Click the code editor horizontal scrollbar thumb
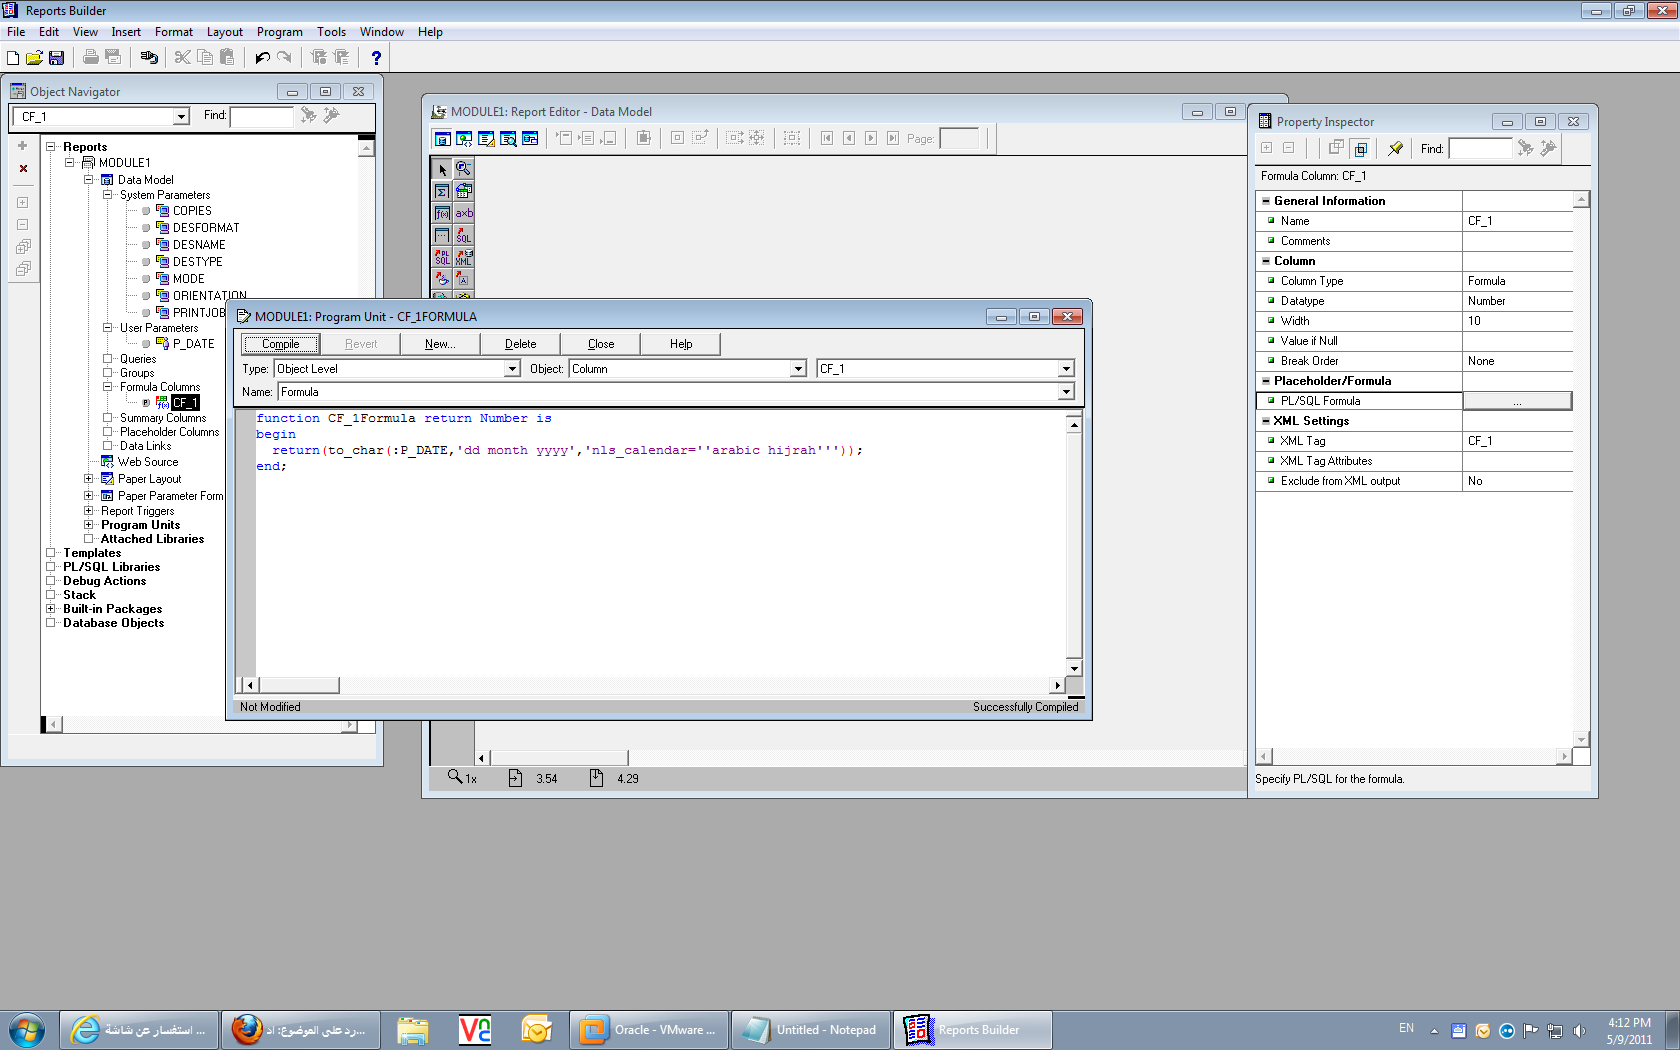Image resolution: width=1680 pixels, height=1050 pixels. 298,685
